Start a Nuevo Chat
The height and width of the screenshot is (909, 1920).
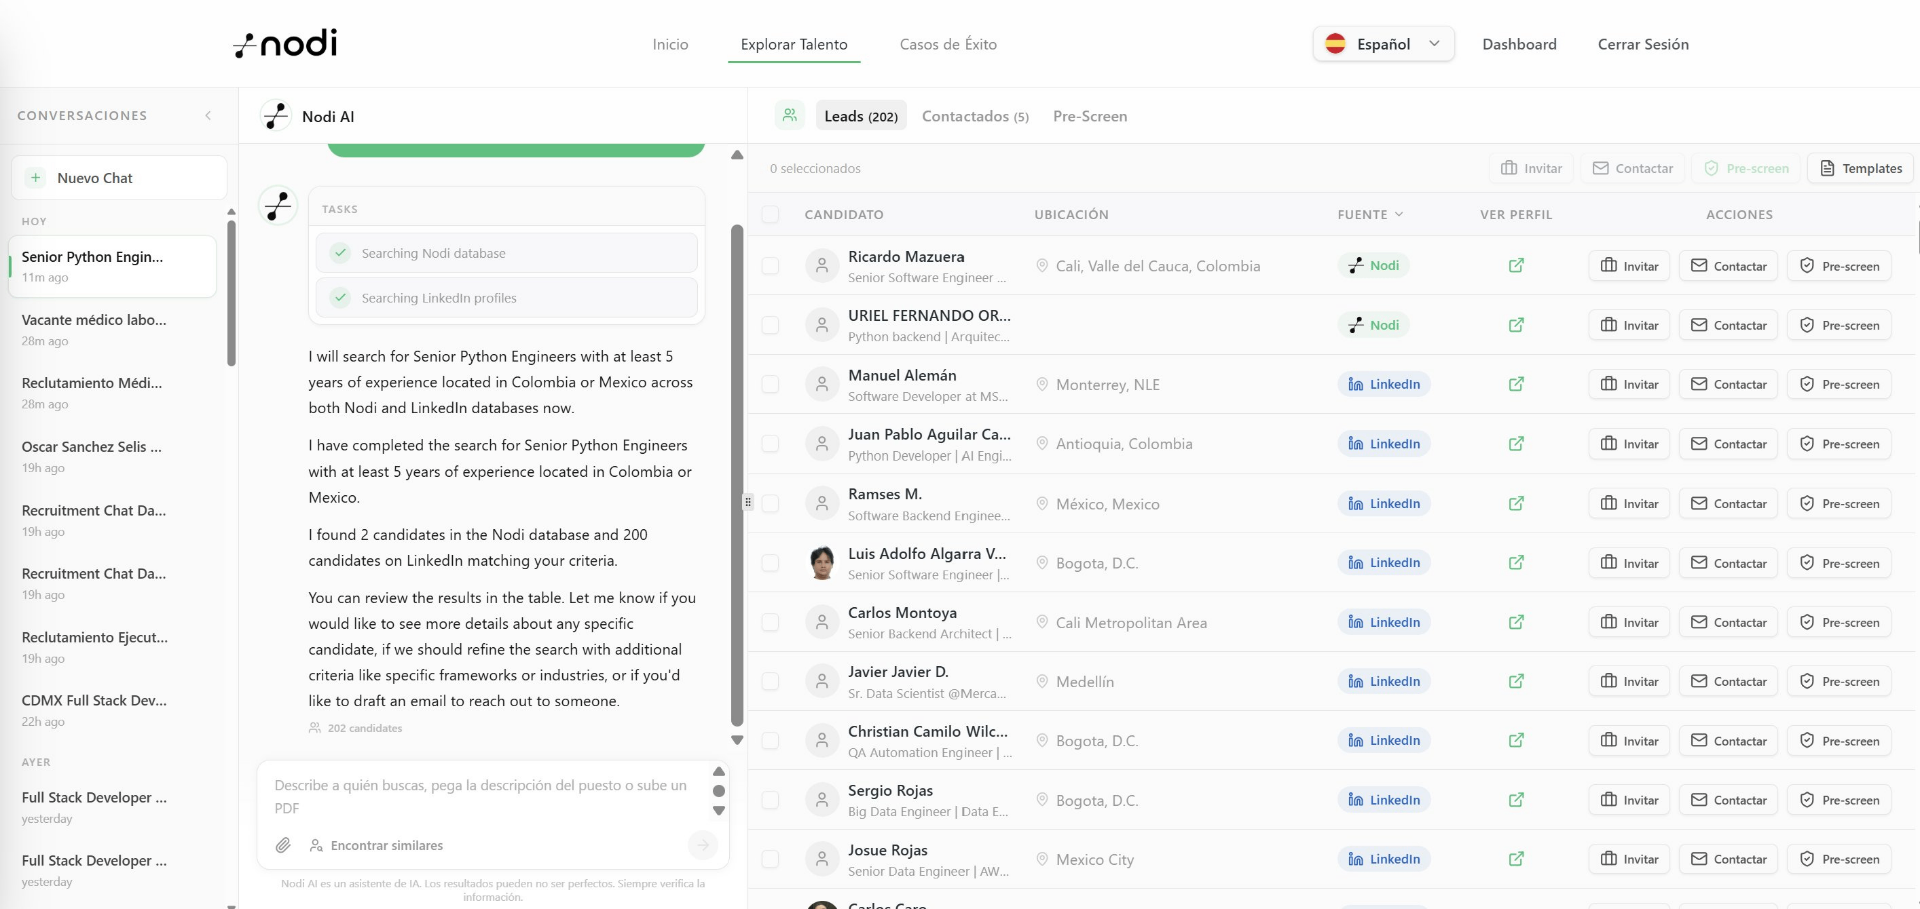119,178
